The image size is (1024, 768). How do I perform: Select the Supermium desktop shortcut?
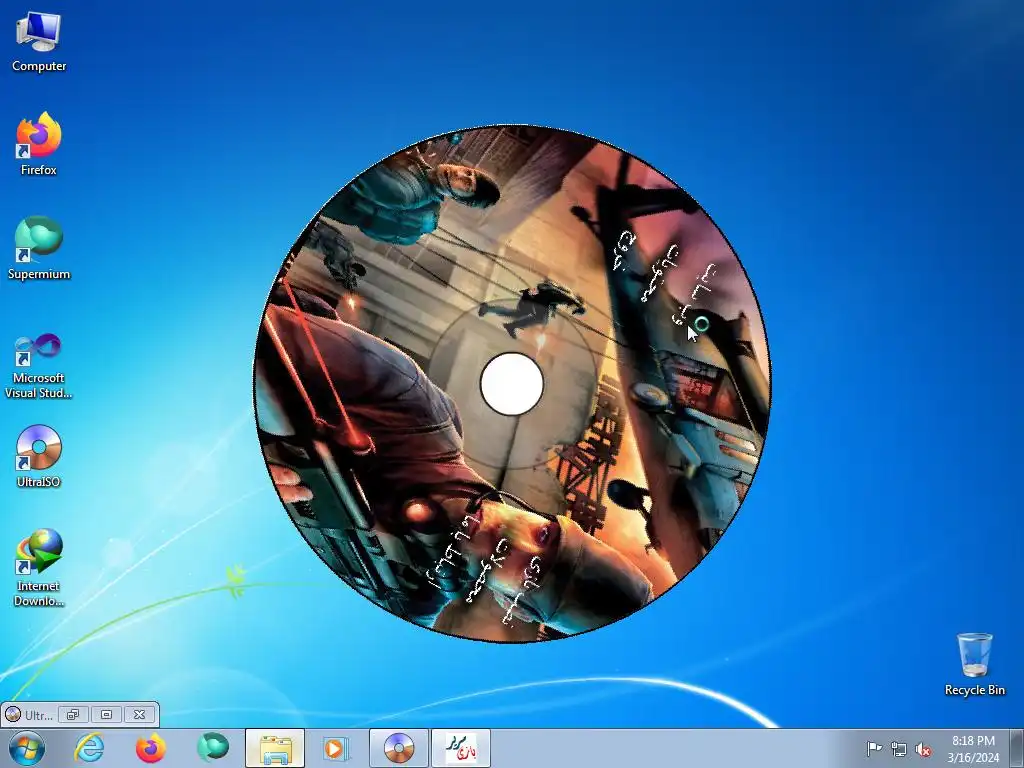point(39,249)
